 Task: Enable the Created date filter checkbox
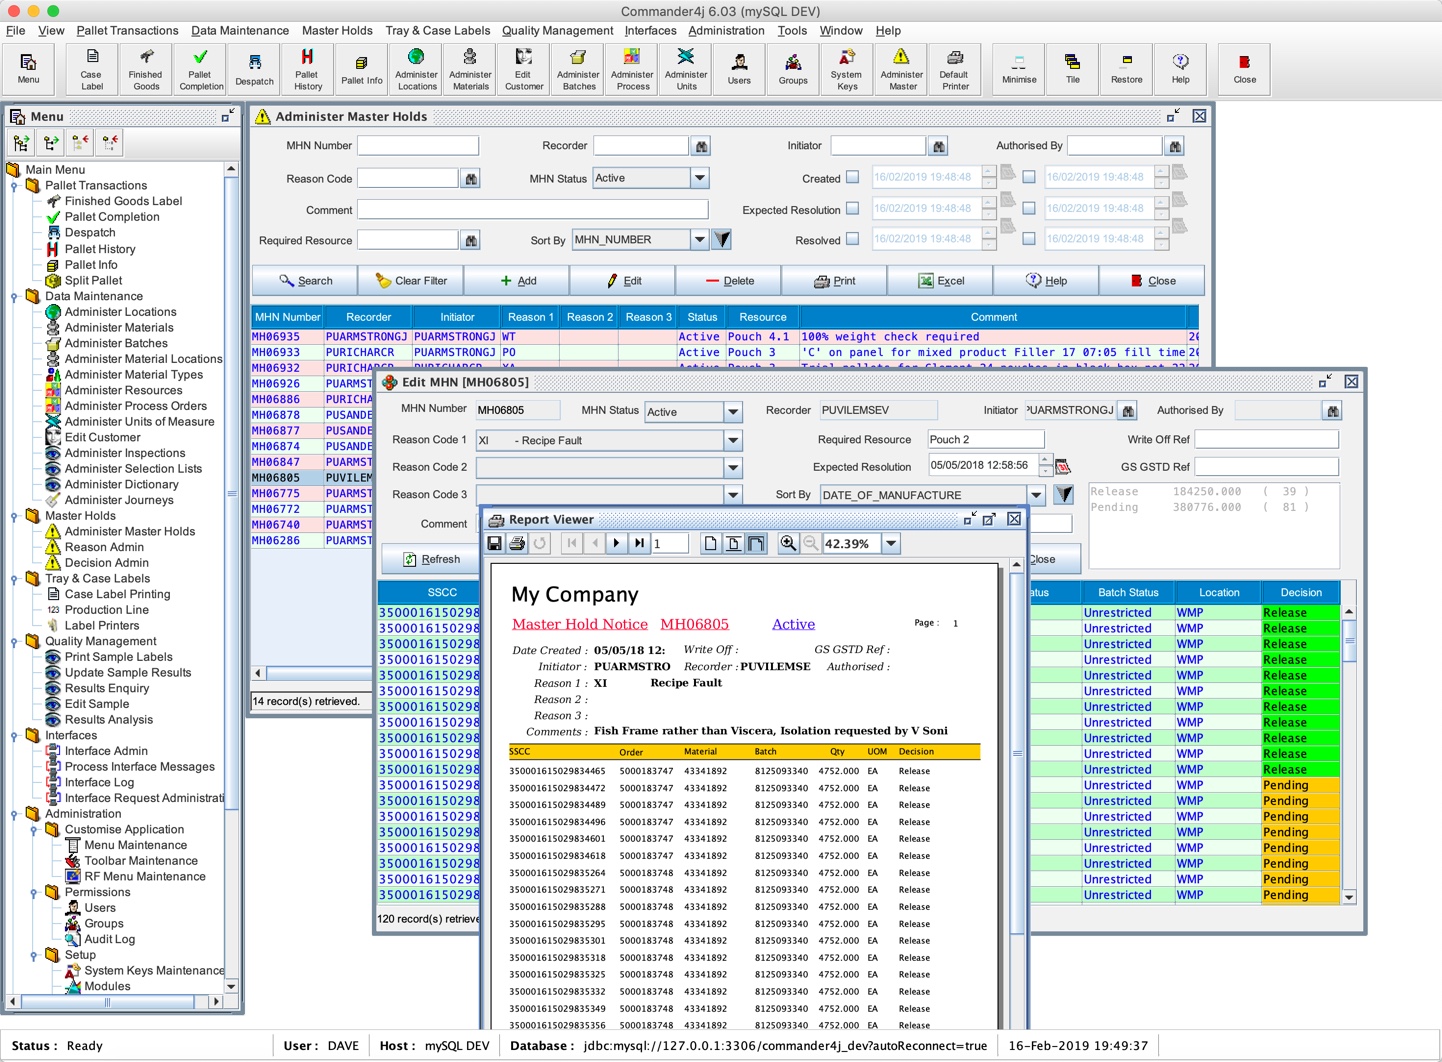852,177
